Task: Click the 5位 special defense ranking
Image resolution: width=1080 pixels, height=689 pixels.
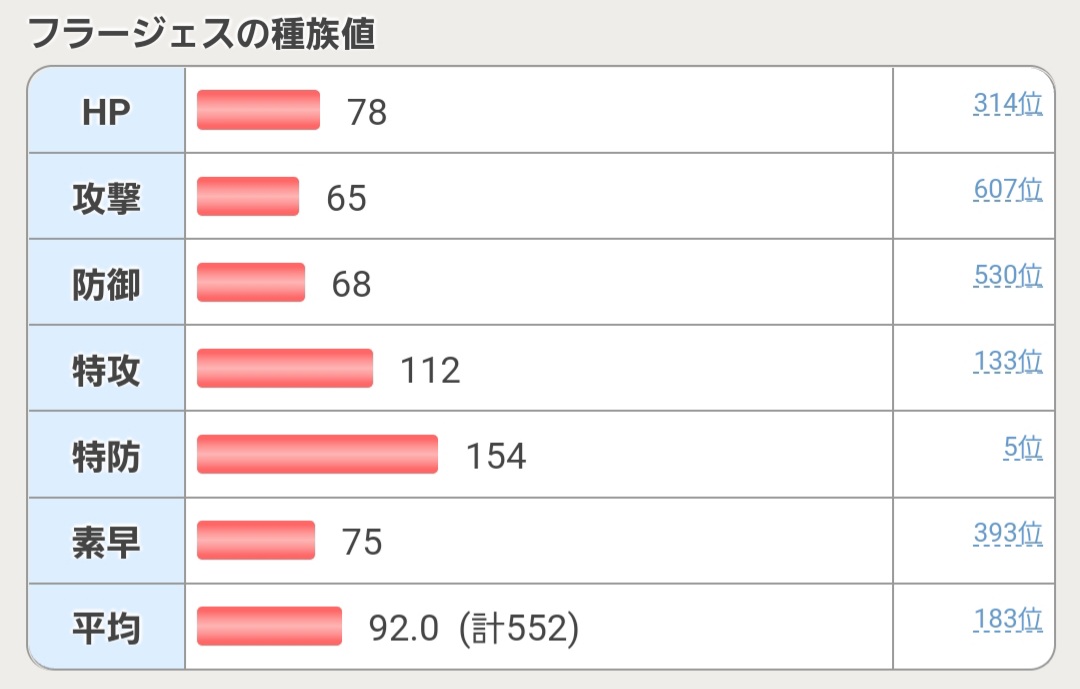Action: point(1022,447)
